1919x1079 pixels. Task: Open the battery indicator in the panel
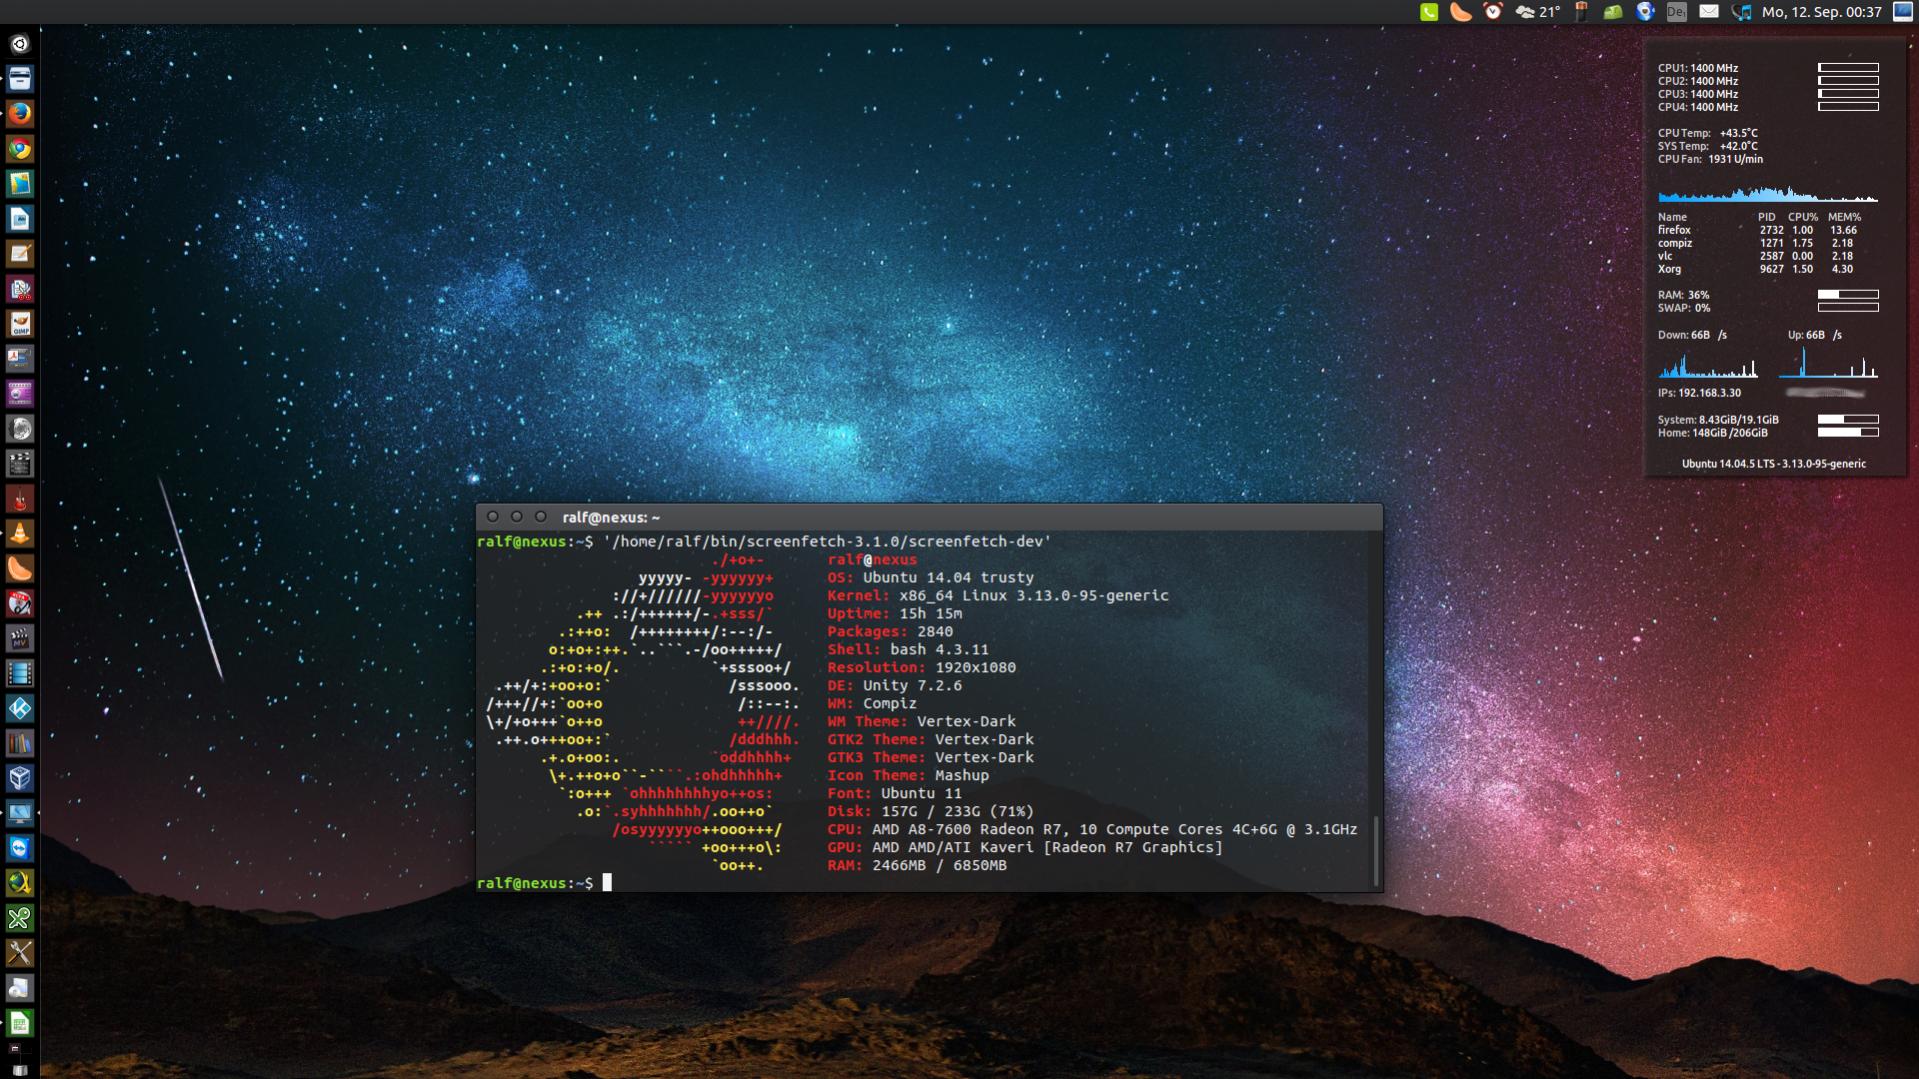(1581, 12)
